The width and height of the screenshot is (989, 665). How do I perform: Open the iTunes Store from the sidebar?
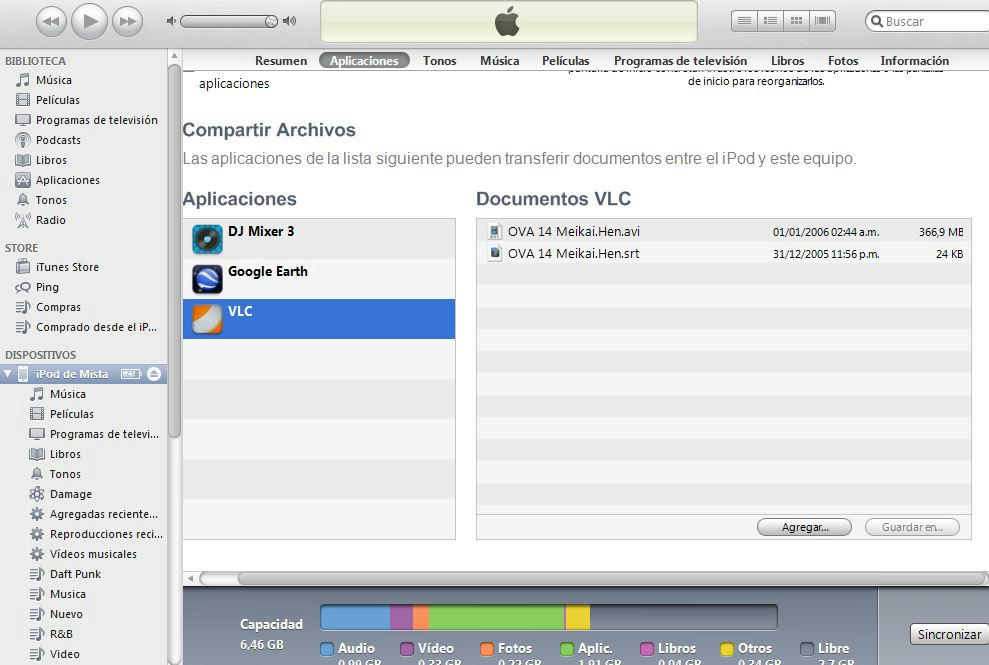coord(67,267)
